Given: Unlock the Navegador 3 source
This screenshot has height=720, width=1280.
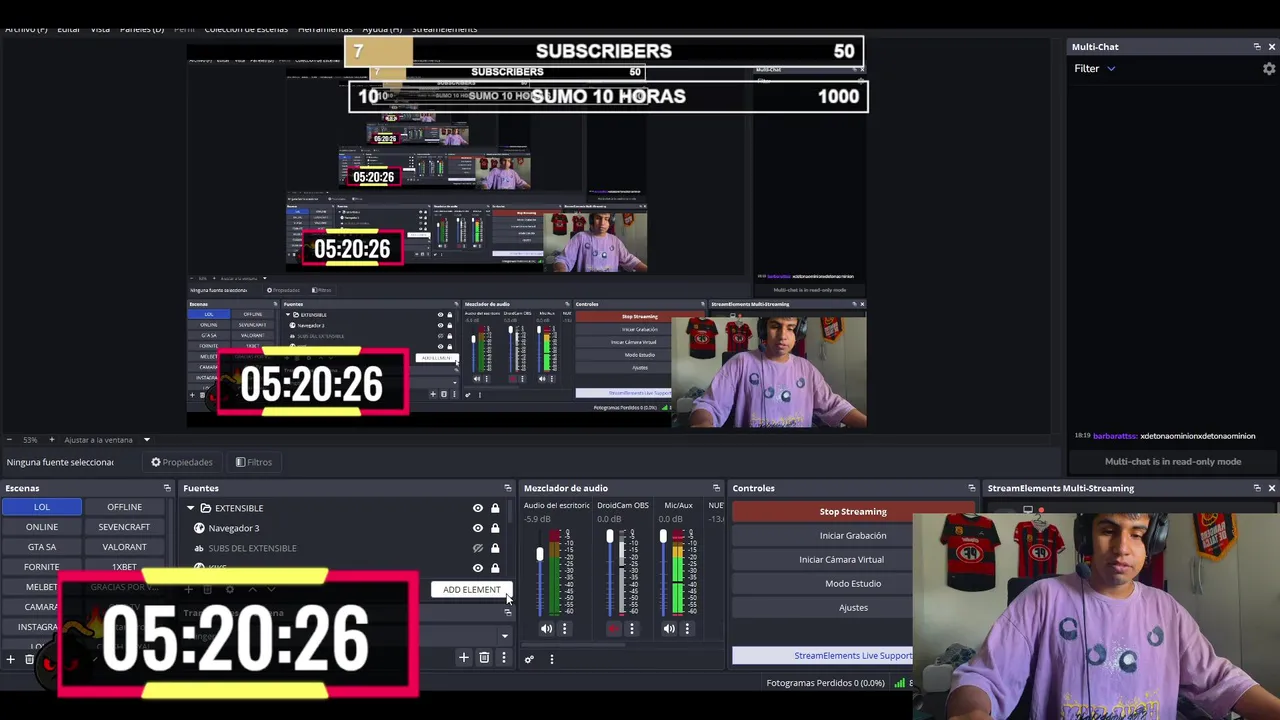Looking at the screenshot, I should pos(495,528).
